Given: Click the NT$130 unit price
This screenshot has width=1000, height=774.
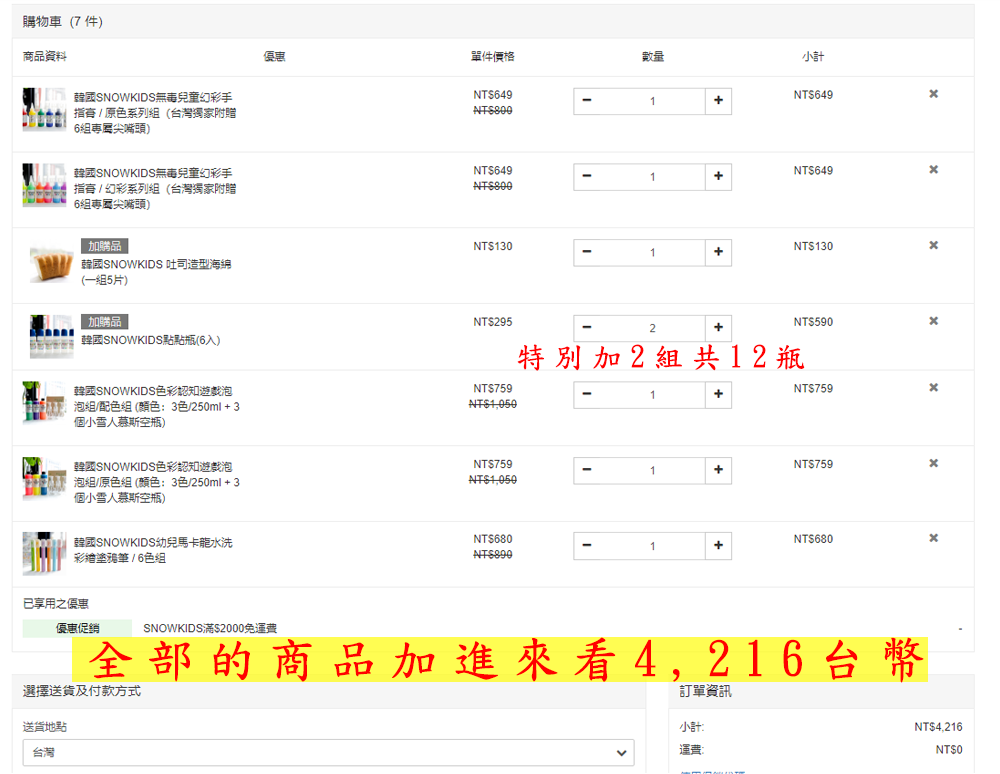Looking at the screenshot, I should click(x=492, y=247).
